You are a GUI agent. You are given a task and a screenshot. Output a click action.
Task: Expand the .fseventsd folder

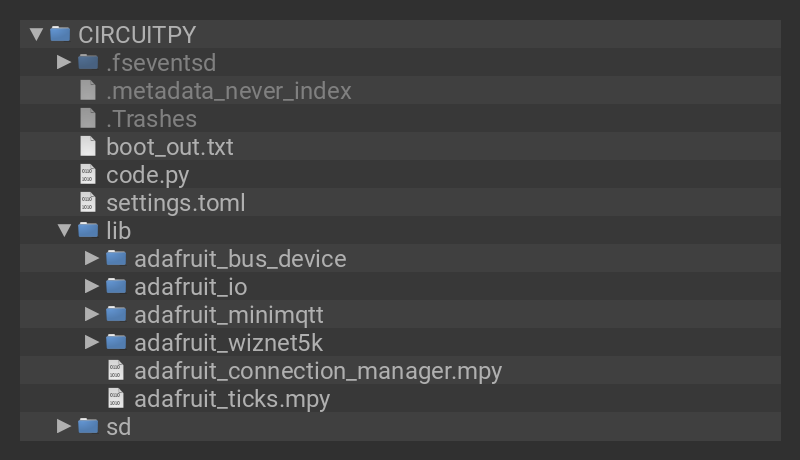[x=65, y=62]
